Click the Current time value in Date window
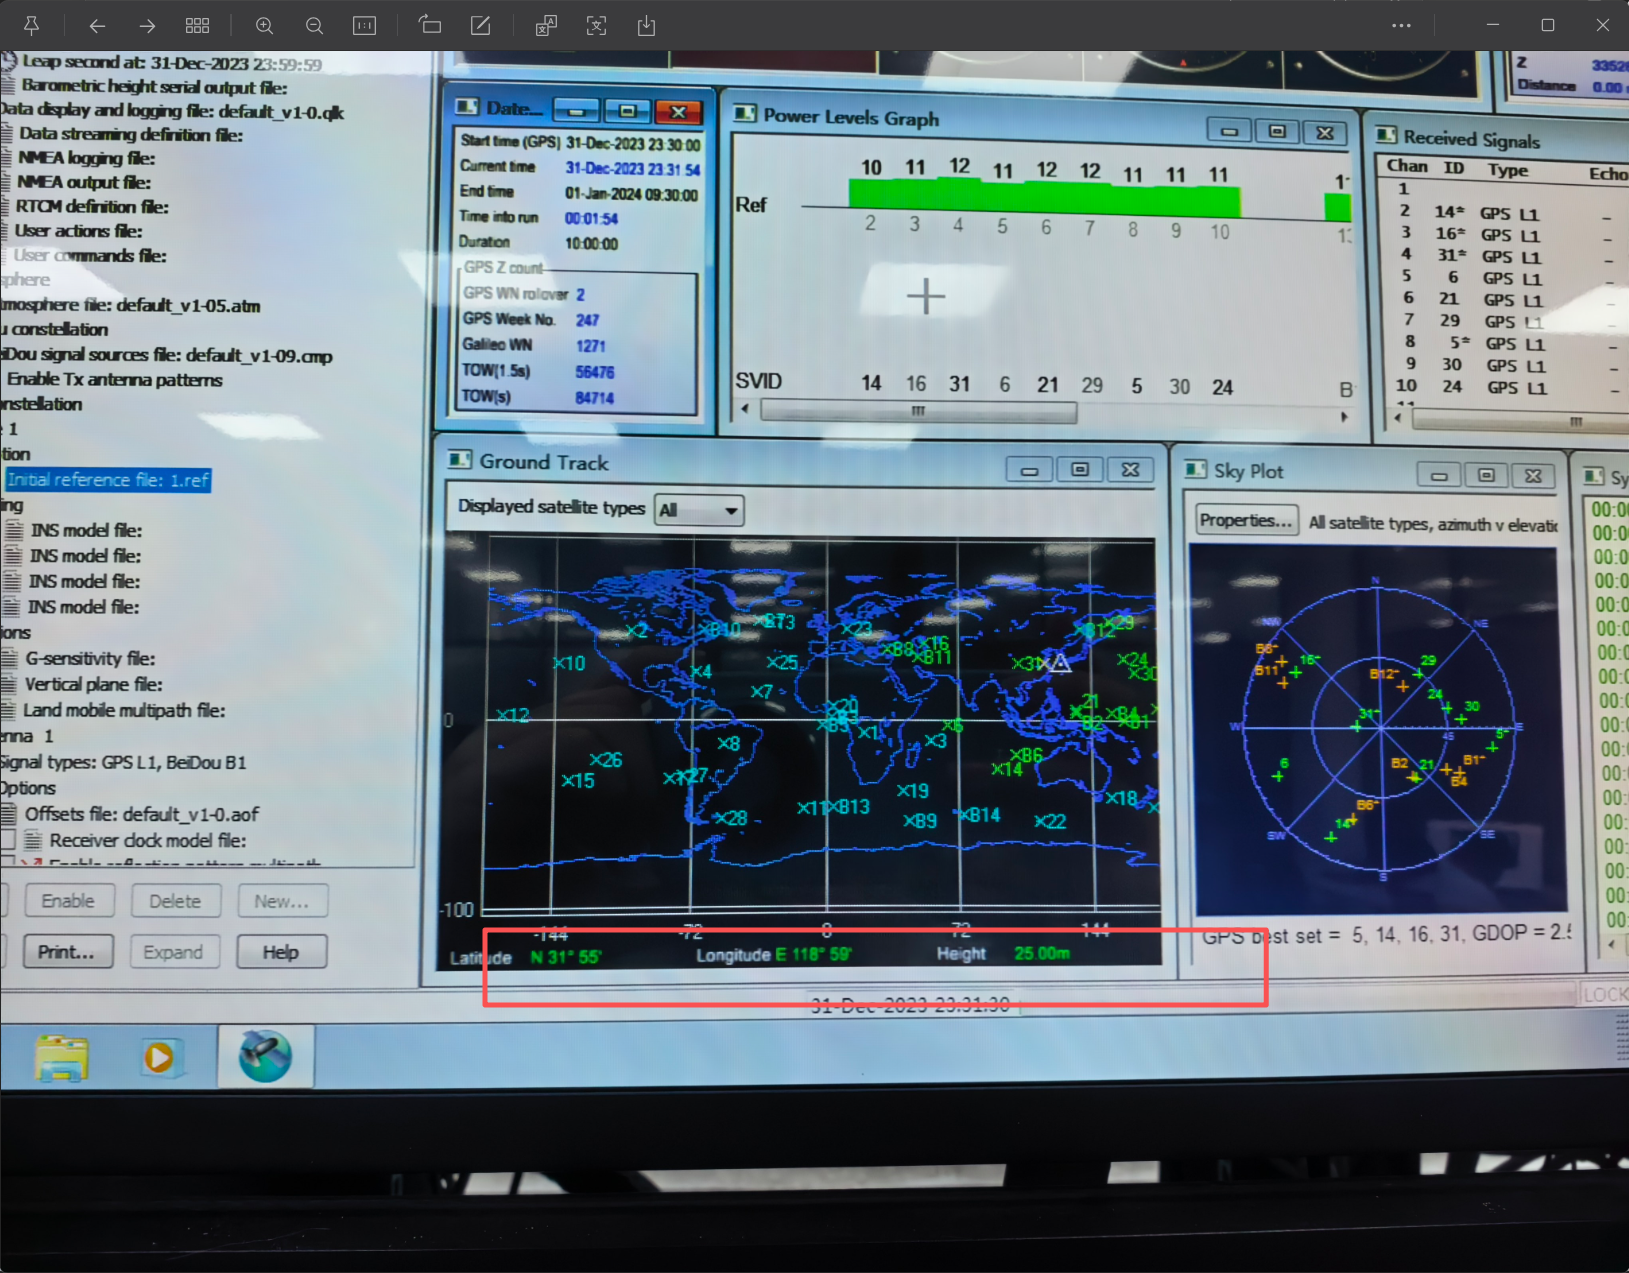1629x1273 pixels. (x=632, y=169)
